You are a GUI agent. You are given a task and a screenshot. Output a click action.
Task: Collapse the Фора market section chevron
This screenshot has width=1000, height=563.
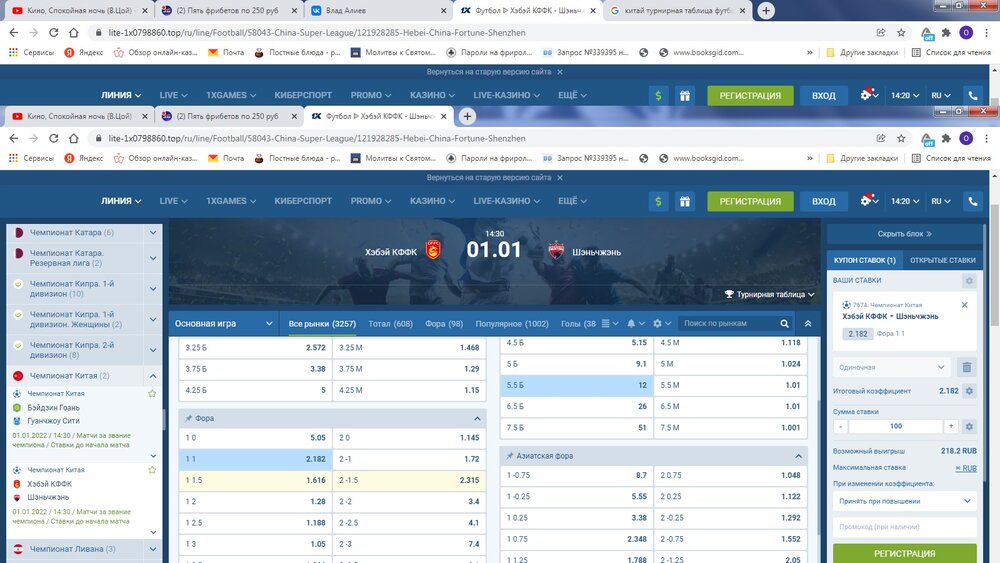[x=477, y=418]
